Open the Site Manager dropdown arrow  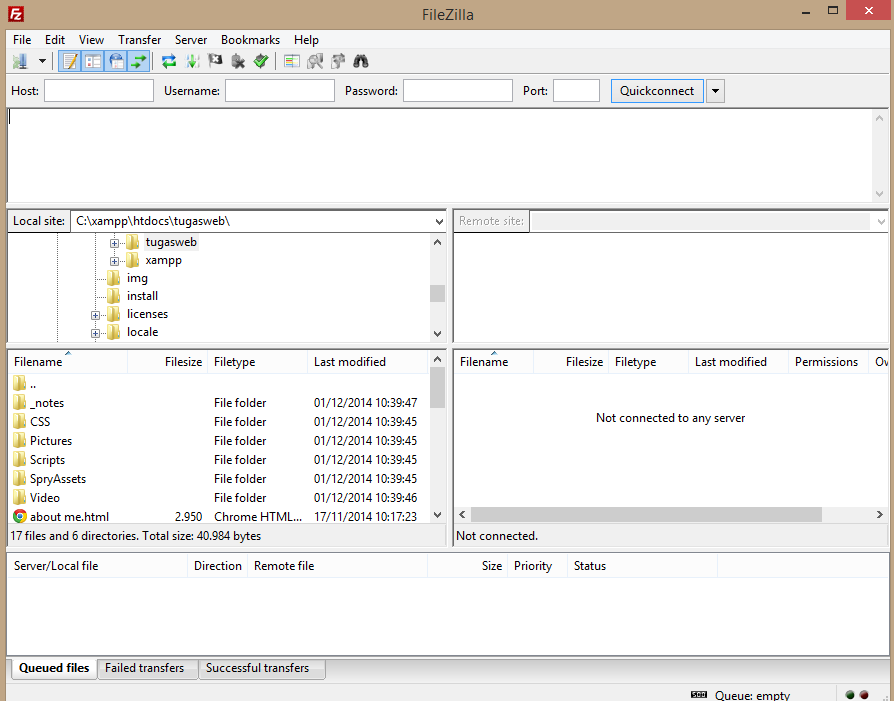tap(42, 61)
